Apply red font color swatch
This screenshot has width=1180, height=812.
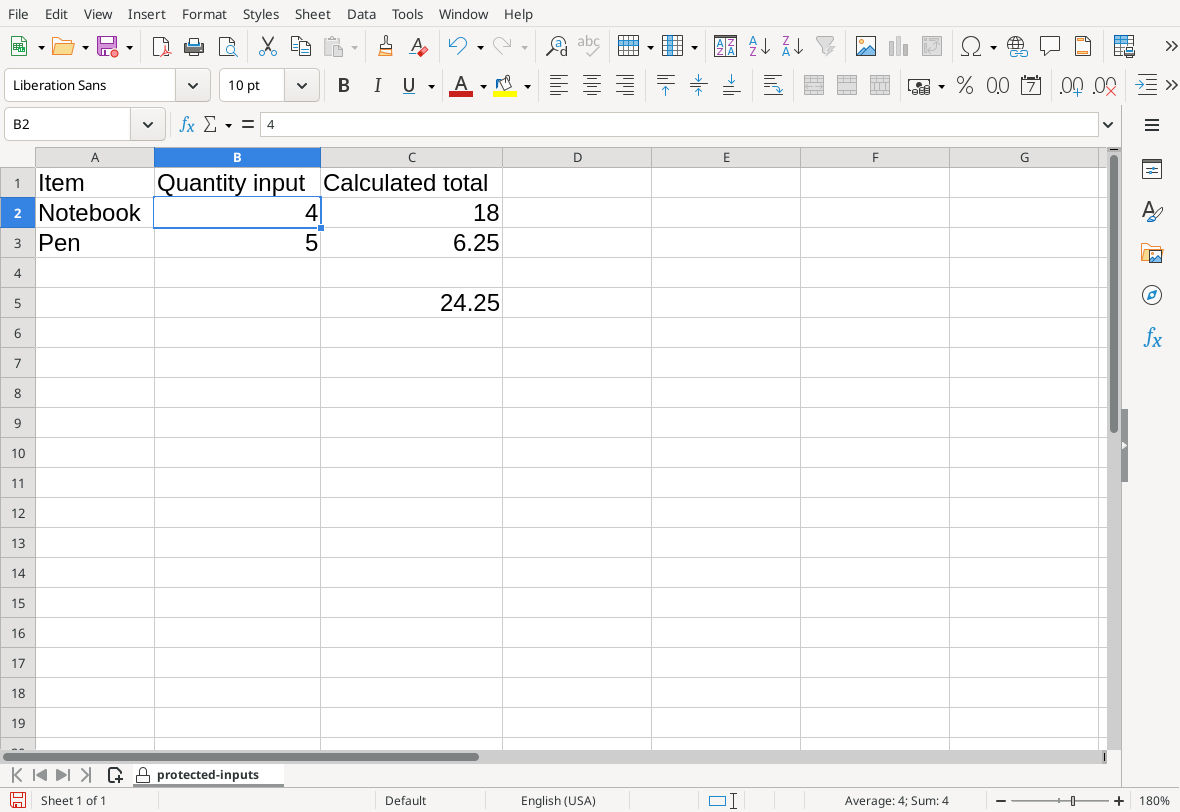coord(461,86)
